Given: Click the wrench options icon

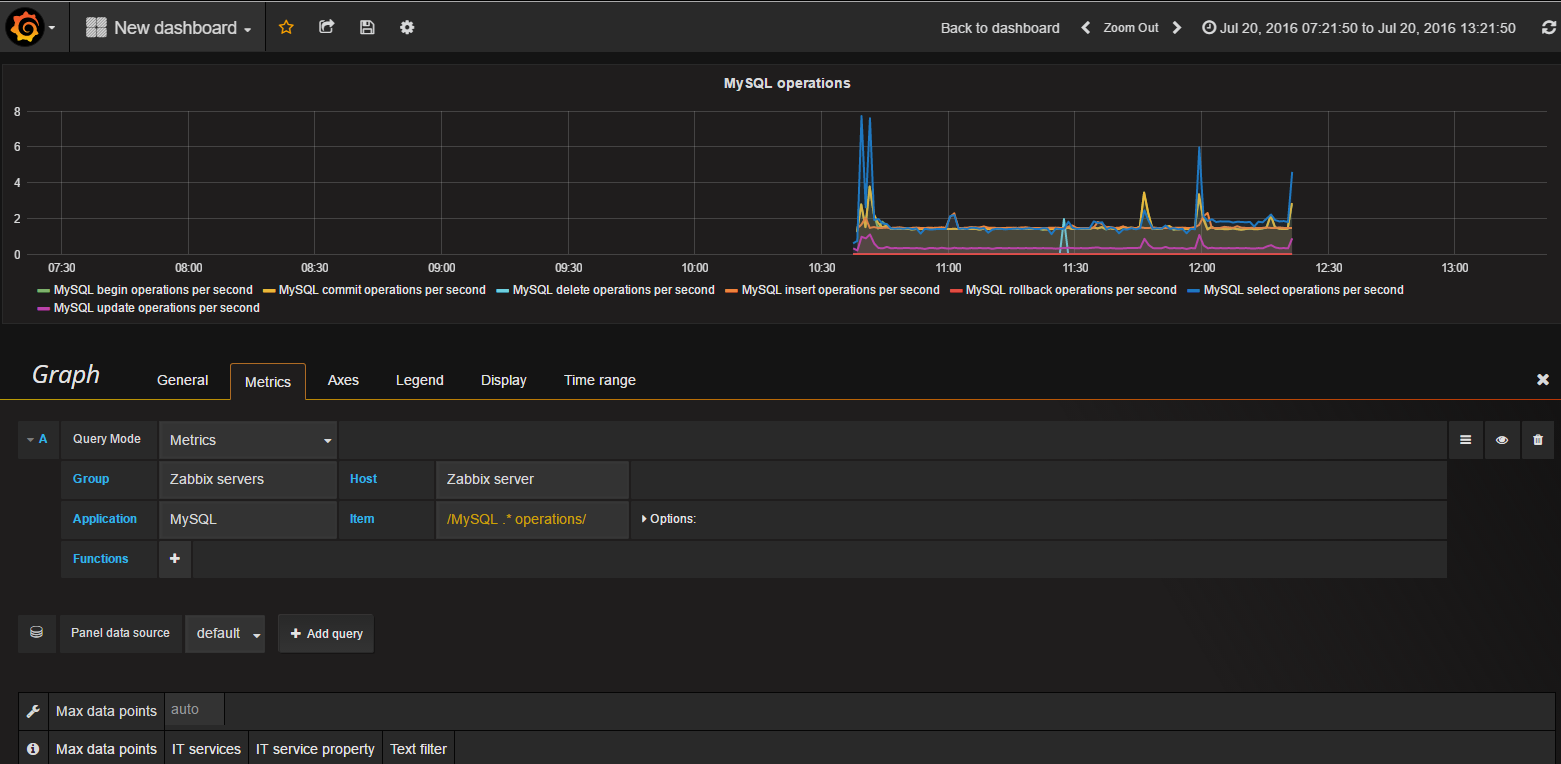Looking at the screenshot, I should [33, 711].
